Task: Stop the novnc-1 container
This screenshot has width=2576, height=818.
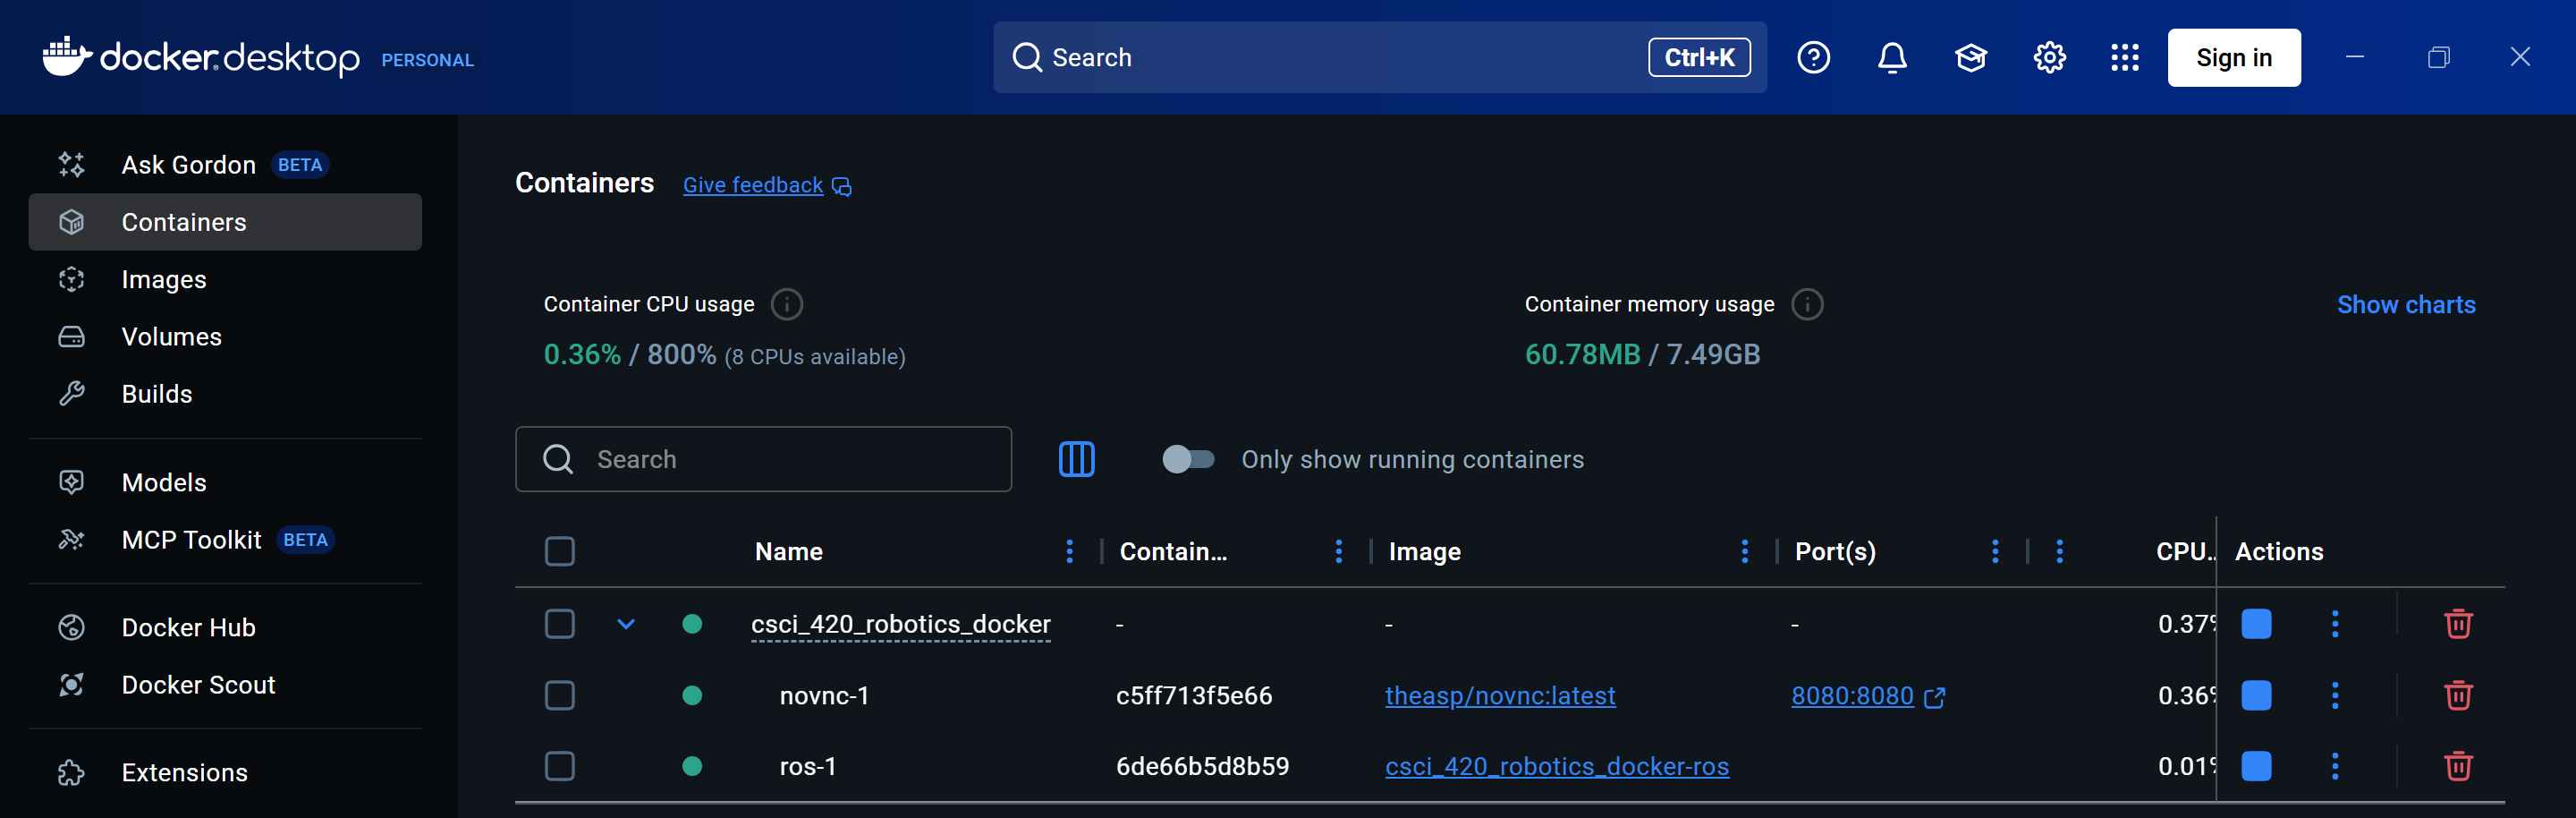Action: [x=2256, y=695]
